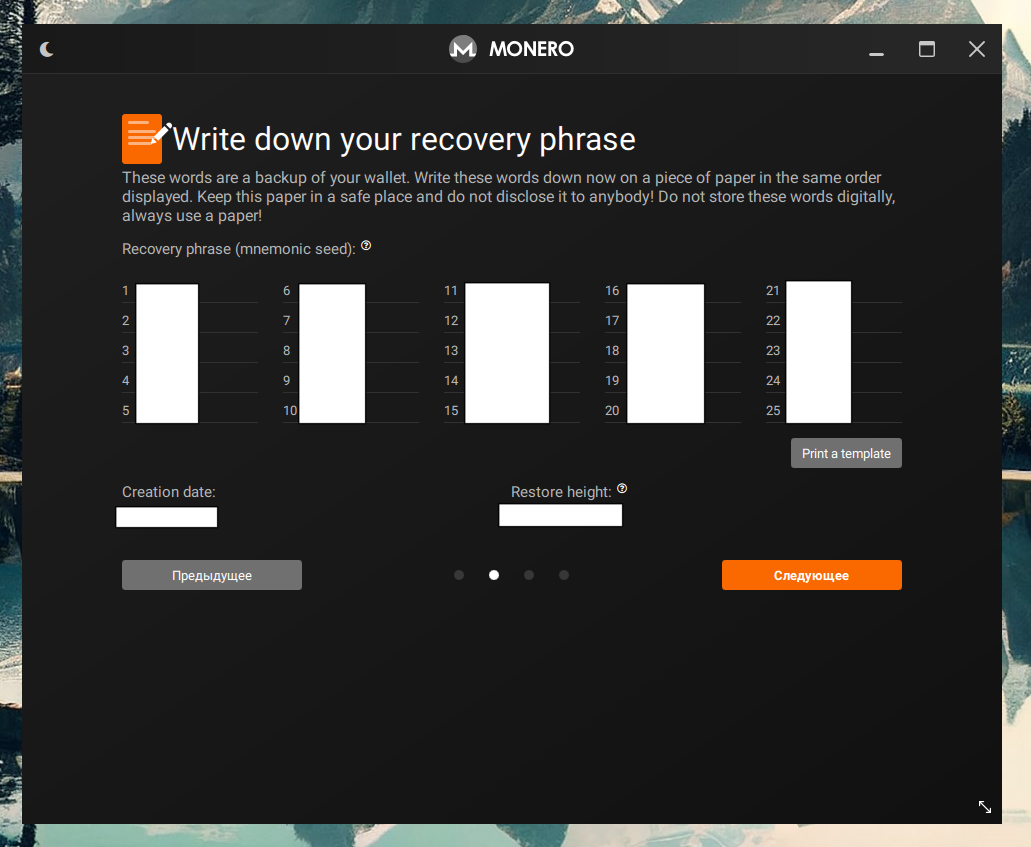Open help icon beside Recovery phrase label
This screenshot has width=1031, height=847.
366,245
